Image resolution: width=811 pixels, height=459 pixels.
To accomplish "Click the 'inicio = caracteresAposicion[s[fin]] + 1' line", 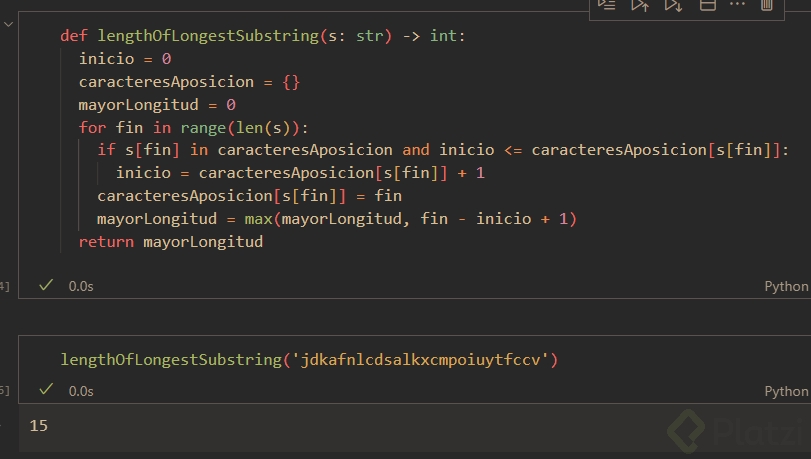I will click(301, 173).
